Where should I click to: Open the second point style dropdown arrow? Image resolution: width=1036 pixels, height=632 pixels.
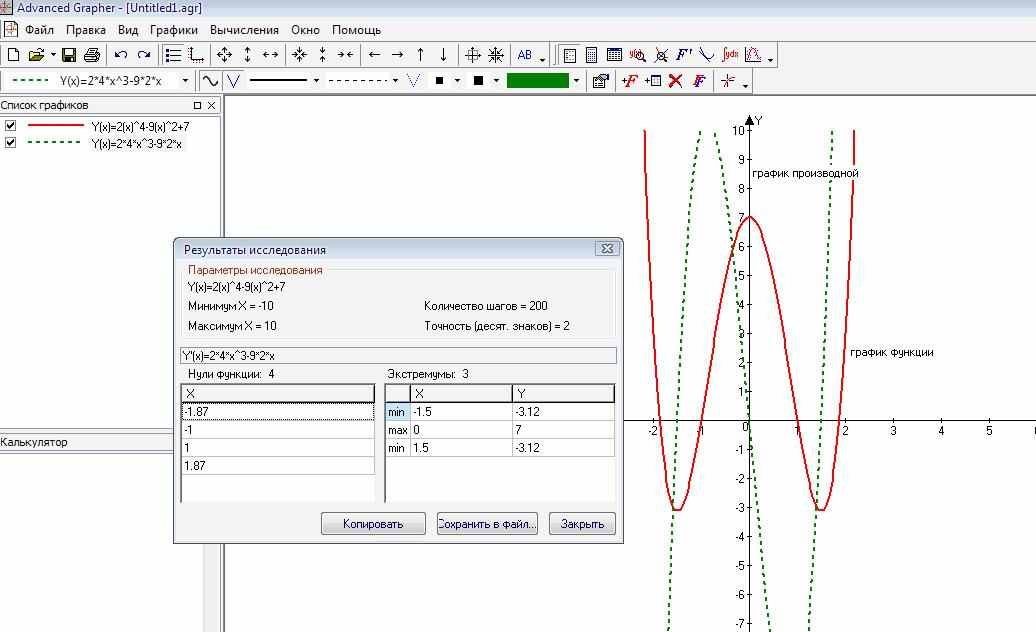coord(496,81)
